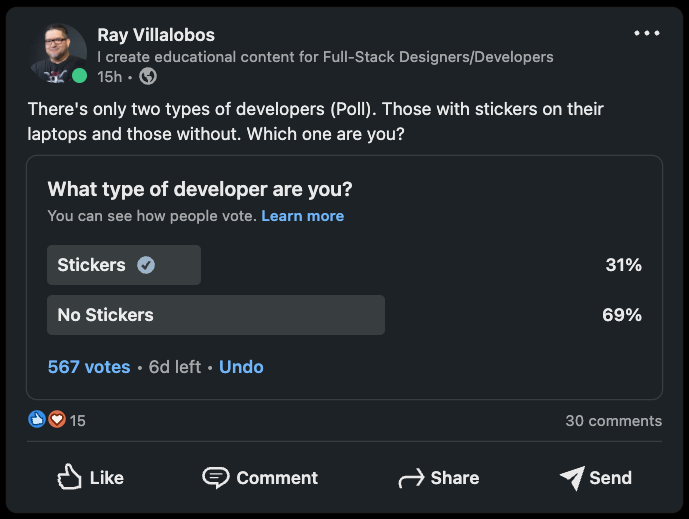This screenshot has height=519, width=689.
Task: Send the post via paper plane
Action: pyautogui.click(x=595, y=477)
